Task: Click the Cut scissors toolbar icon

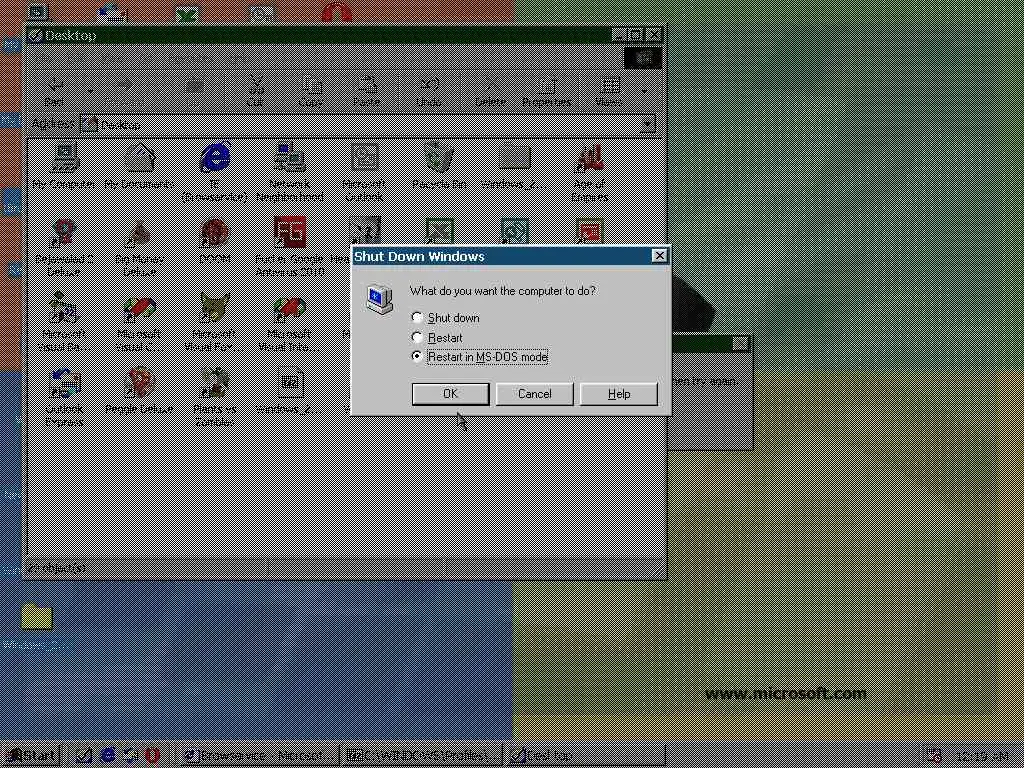Action: [x=255, y=91]
